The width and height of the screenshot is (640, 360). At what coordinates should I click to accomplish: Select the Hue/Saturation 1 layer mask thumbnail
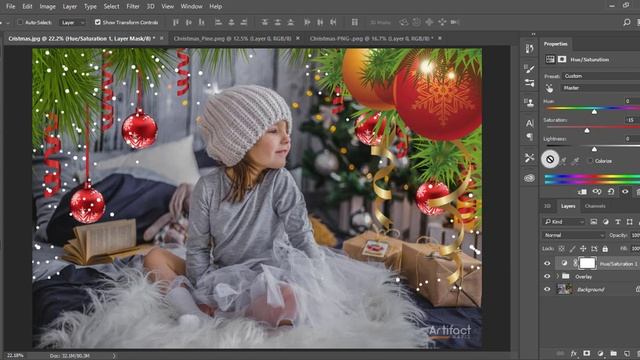tap(587, 263)
